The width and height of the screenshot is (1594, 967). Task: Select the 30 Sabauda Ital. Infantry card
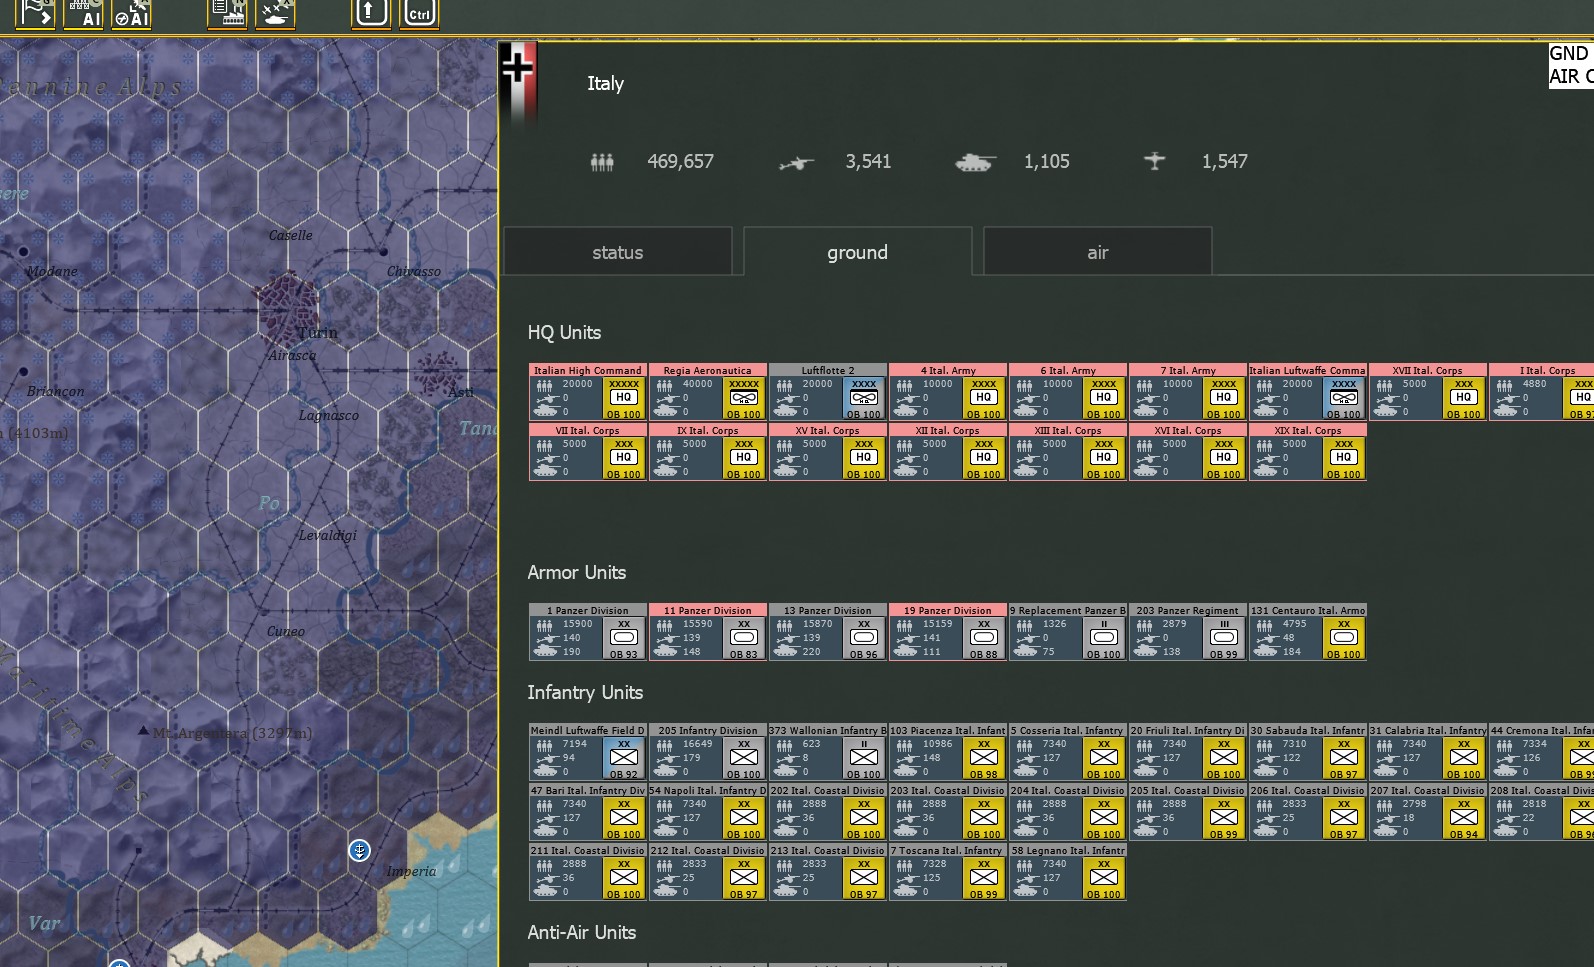click(x=1308, y=752)
